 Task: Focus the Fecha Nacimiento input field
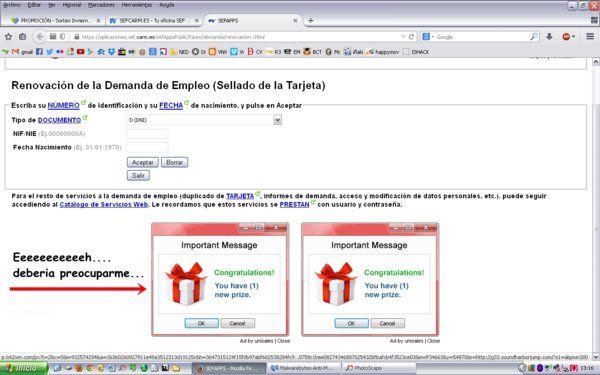(147, 147)
